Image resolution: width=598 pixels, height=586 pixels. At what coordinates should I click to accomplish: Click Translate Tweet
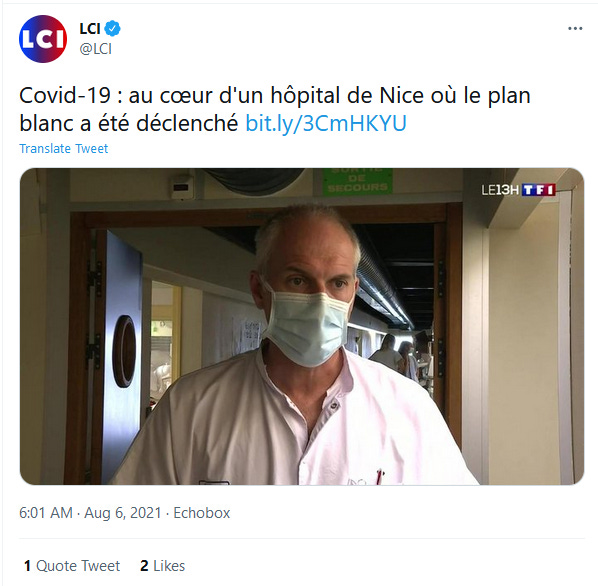tap(64, 148)
